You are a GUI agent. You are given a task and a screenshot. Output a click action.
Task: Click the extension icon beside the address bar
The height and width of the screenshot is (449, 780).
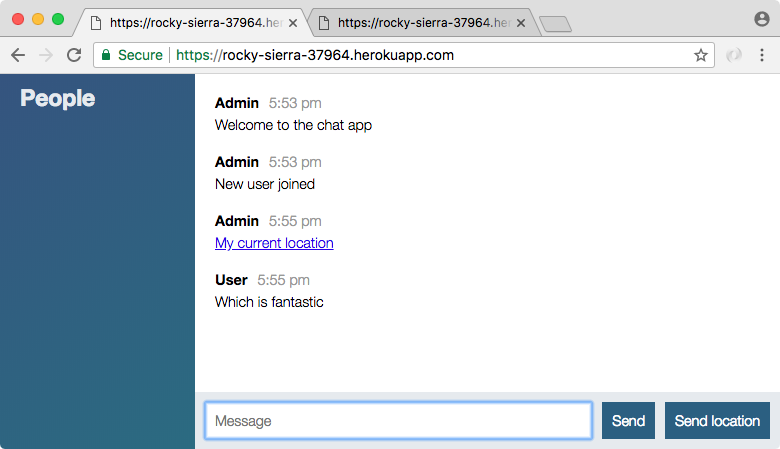(734, 55)
